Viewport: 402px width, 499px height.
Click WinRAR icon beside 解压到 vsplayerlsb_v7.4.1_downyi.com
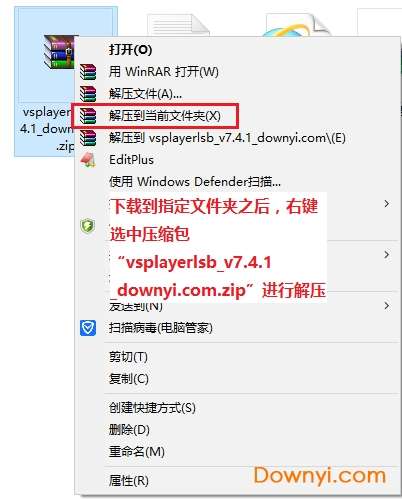coord(88,138)
